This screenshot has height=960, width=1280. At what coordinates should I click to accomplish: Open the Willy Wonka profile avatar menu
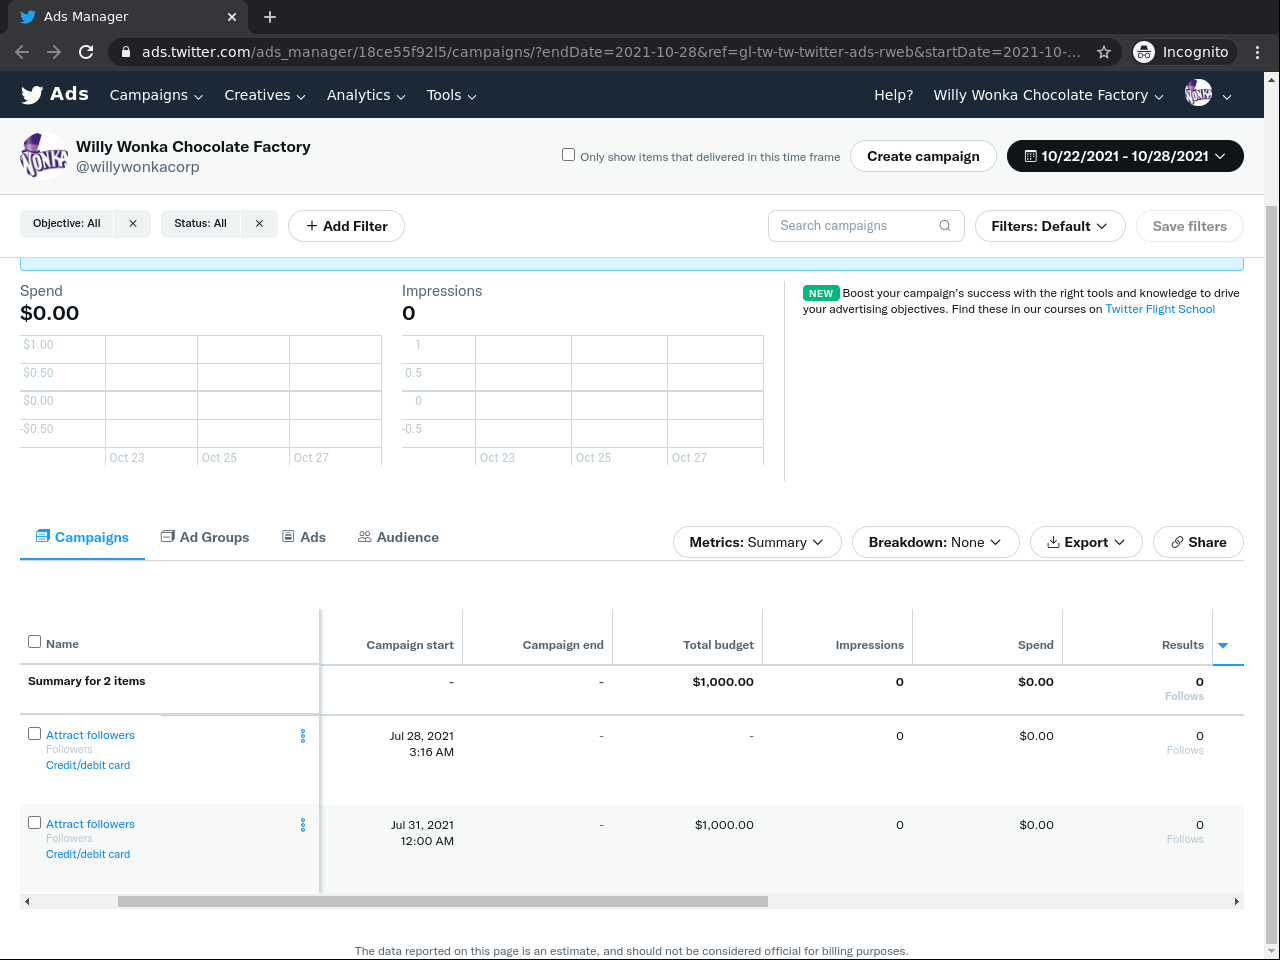click(1208, 95)
